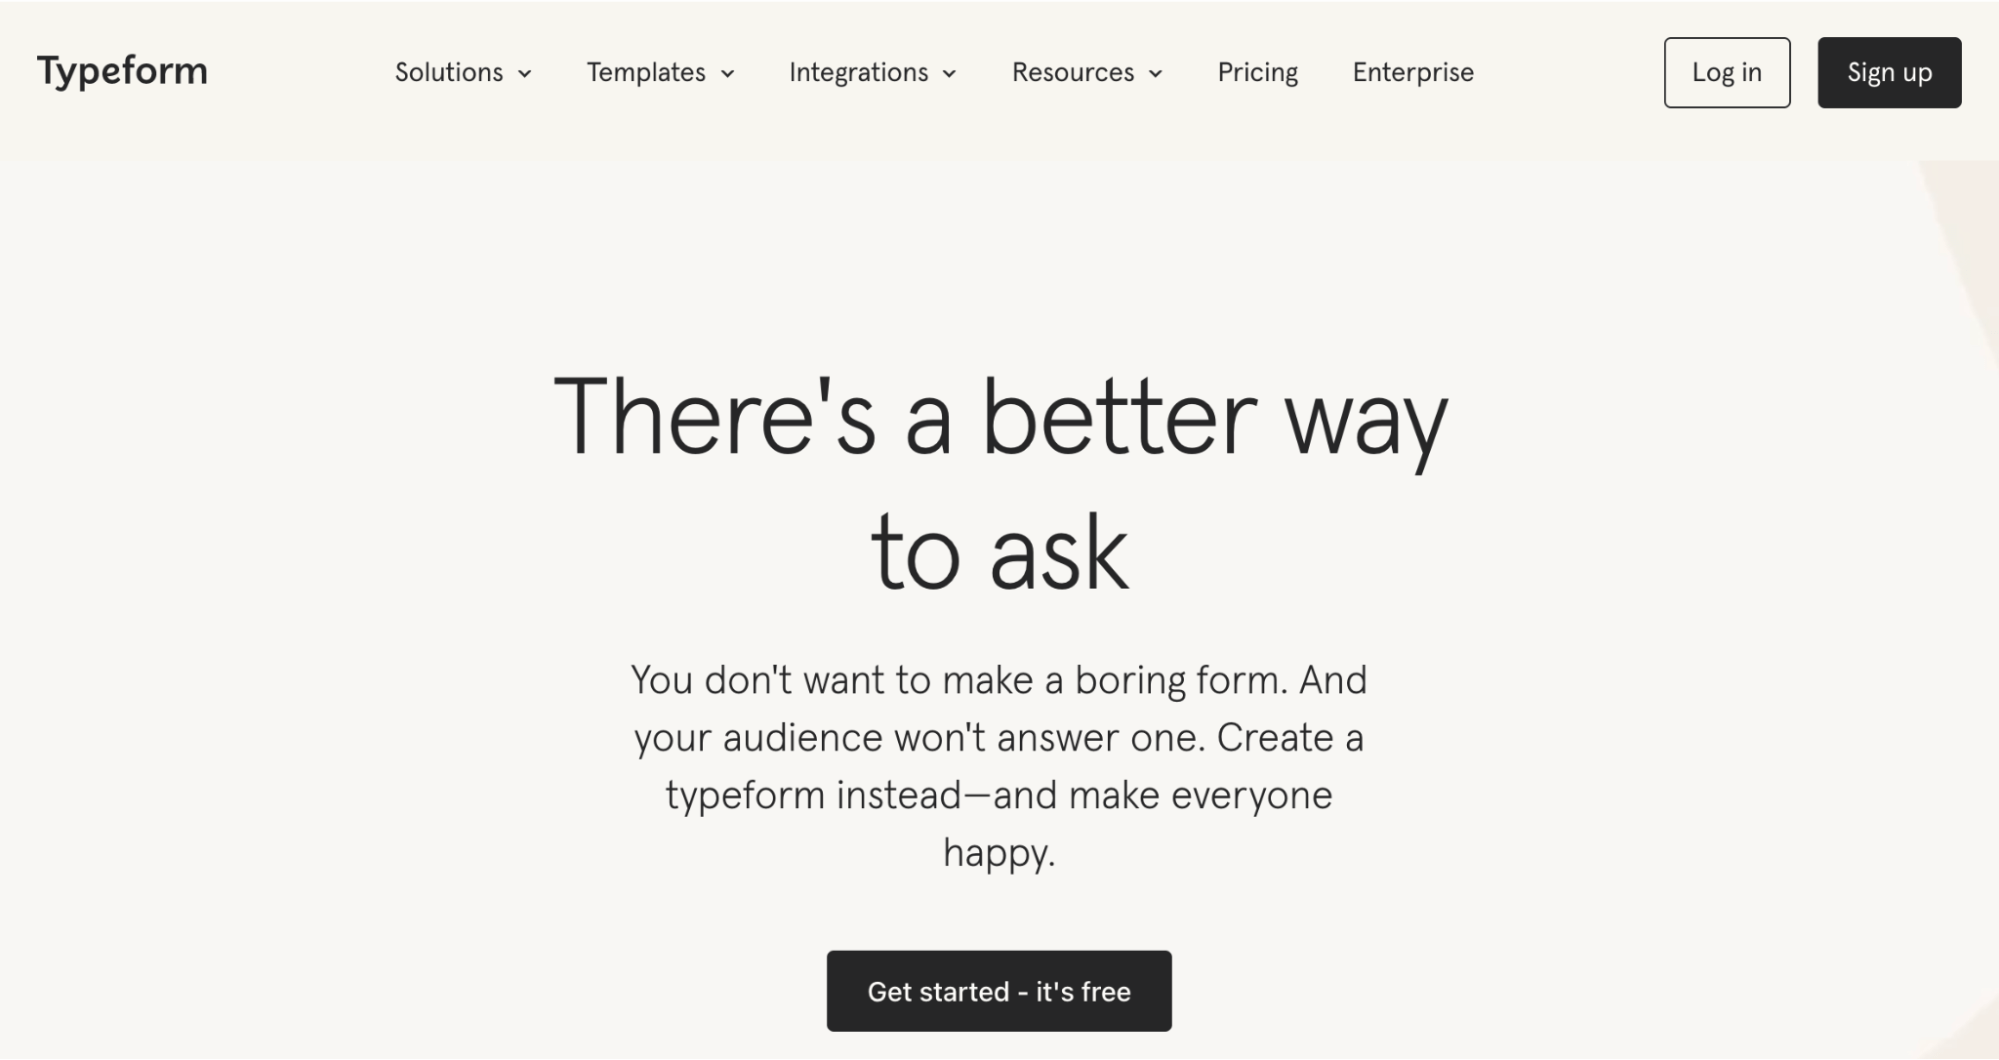The image size is (1999, 1060).
Task: Click the Typeform logo
Action: [x=122, y=71]
